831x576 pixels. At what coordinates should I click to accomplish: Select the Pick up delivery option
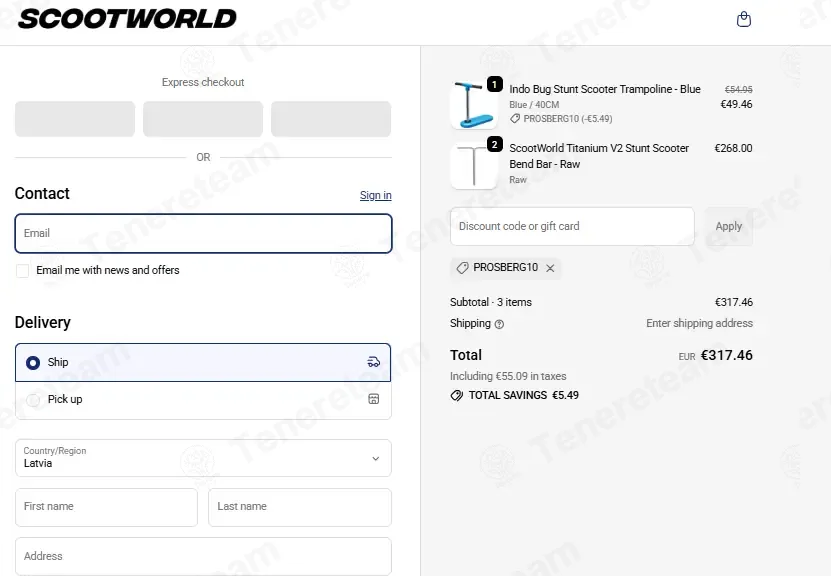pyautogui.click(x=204, y=400)
